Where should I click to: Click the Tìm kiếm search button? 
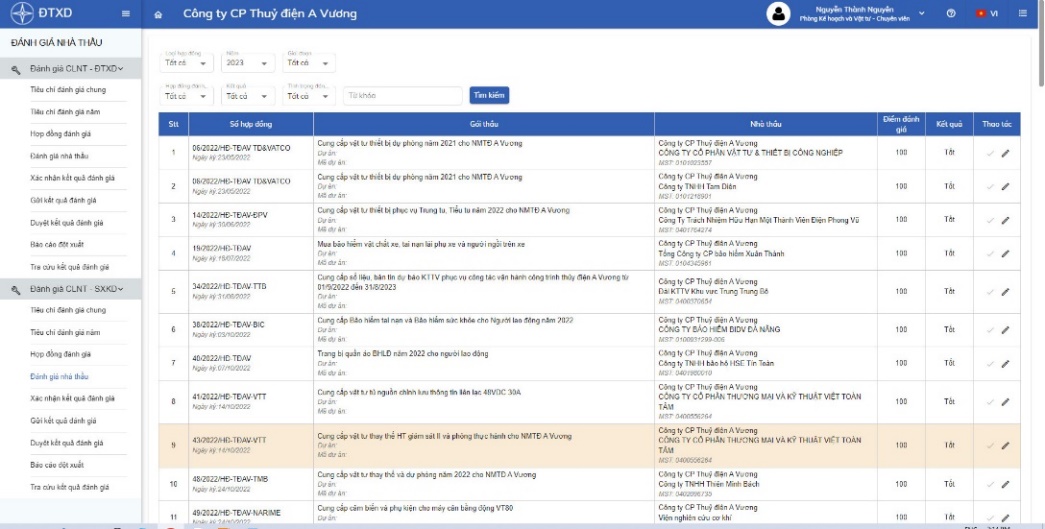pos(489,95)
